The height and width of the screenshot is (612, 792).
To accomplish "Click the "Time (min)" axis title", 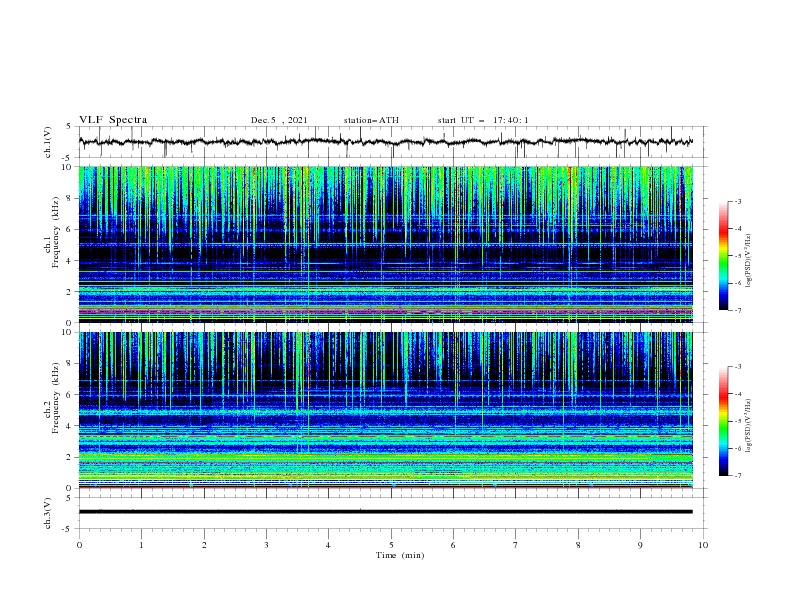I will [400, 555].
